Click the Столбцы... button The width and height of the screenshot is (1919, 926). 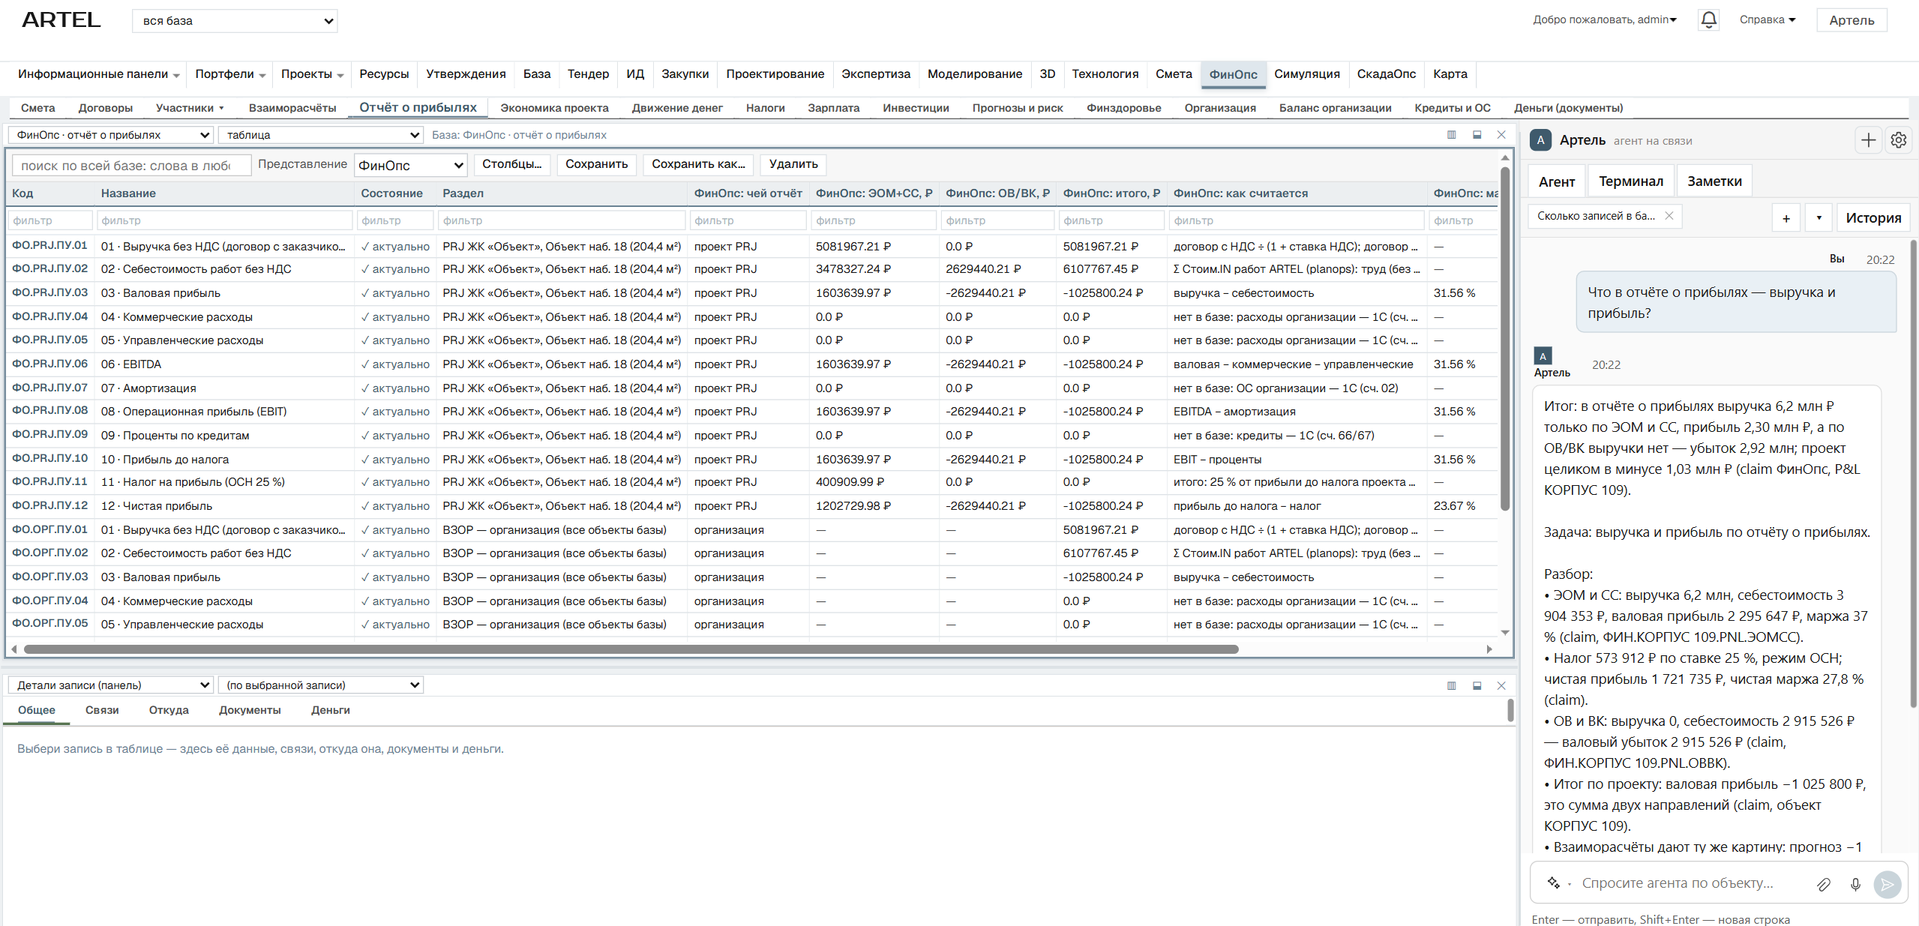[x=511, y=164]
